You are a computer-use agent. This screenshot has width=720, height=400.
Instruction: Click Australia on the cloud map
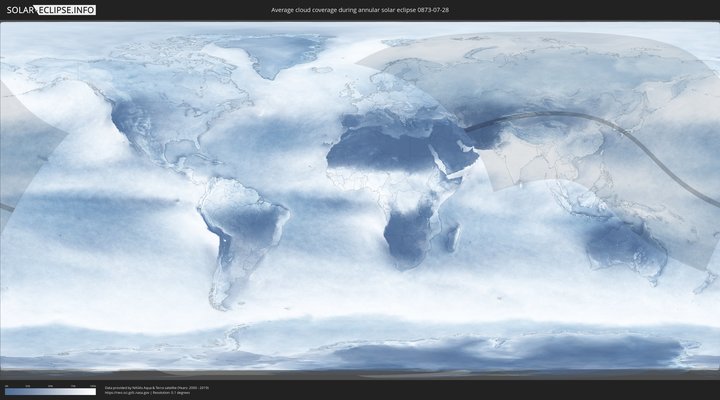(622, 245)
